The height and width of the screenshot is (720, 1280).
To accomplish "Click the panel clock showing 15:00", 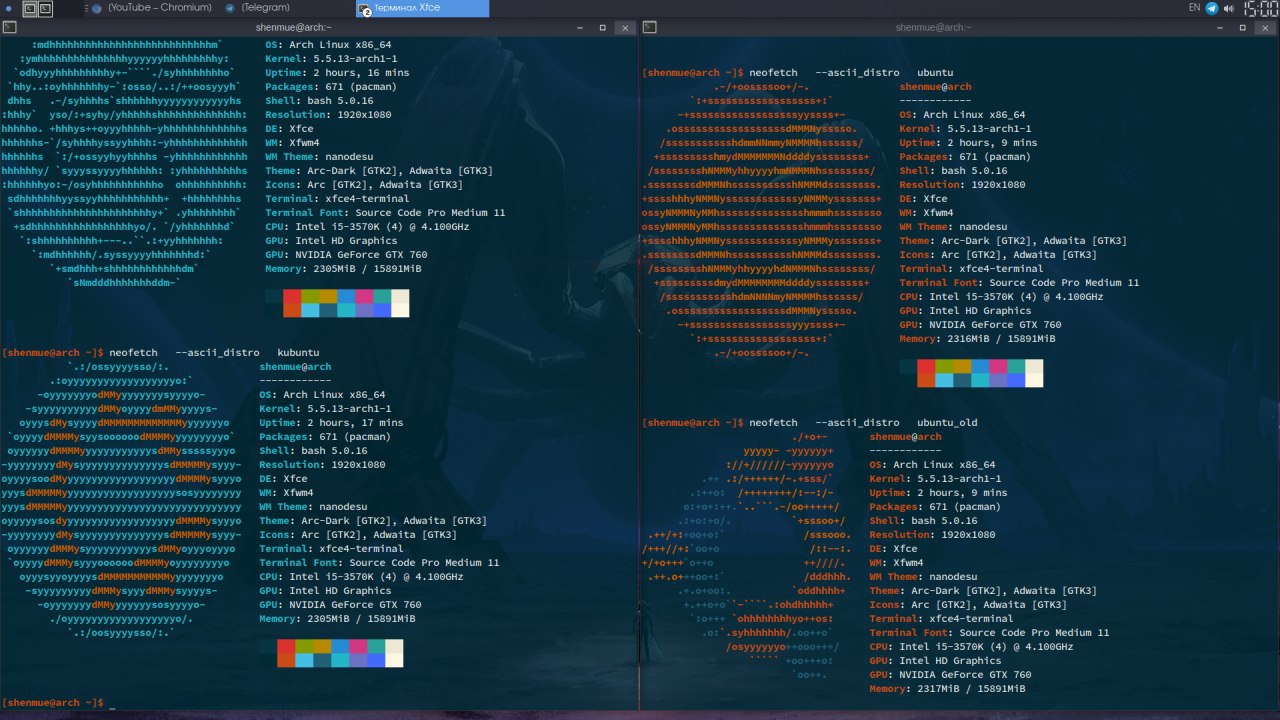I will [1259, 9].
